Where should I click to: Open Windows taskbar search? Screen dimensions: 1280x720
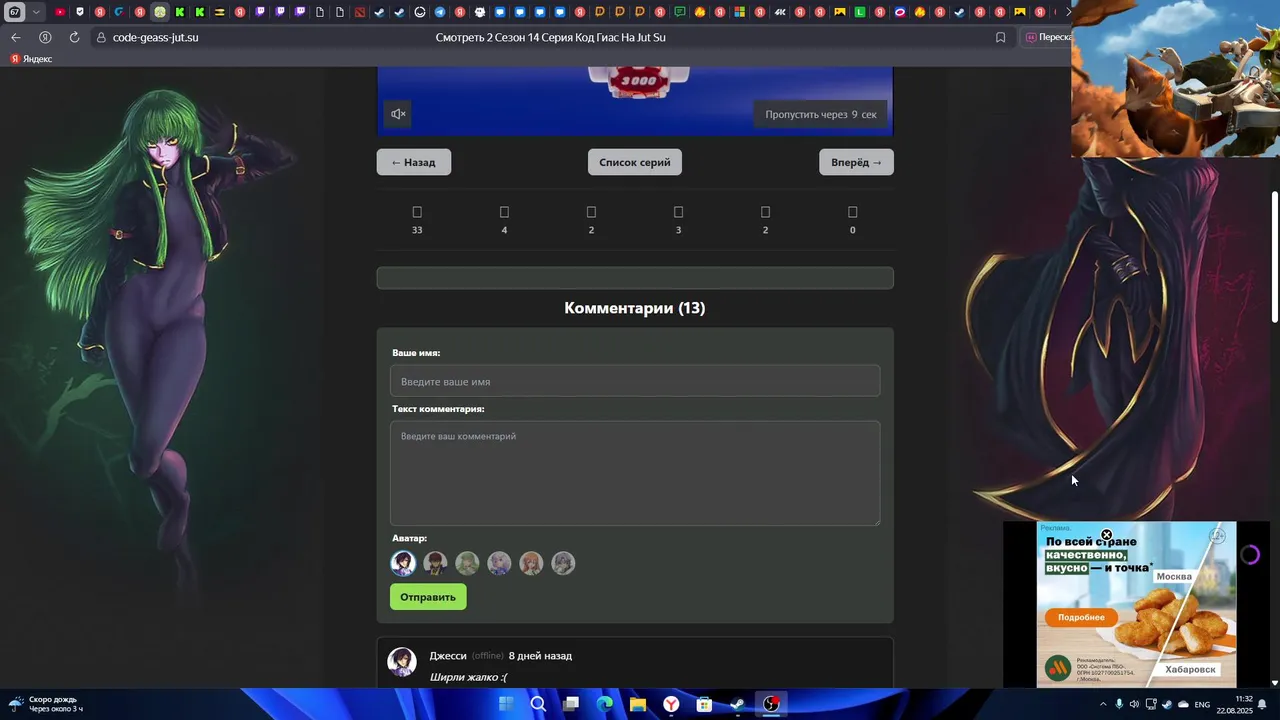coord(538,704)
